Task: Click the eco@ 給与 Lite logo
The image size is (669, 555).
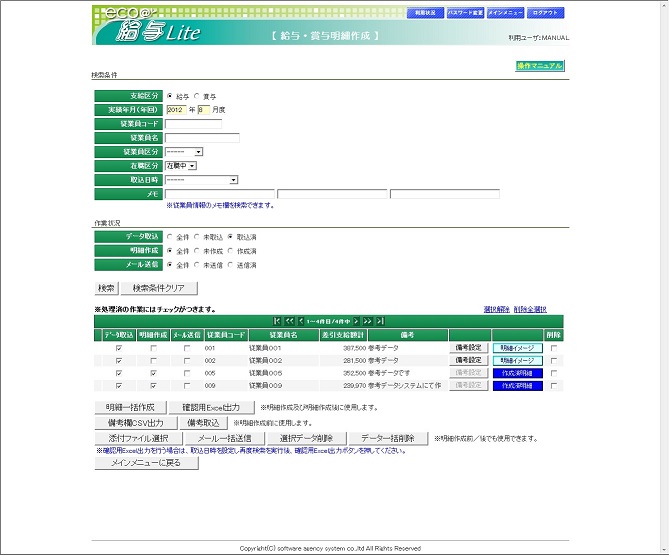Action: (x=154, y=26)
